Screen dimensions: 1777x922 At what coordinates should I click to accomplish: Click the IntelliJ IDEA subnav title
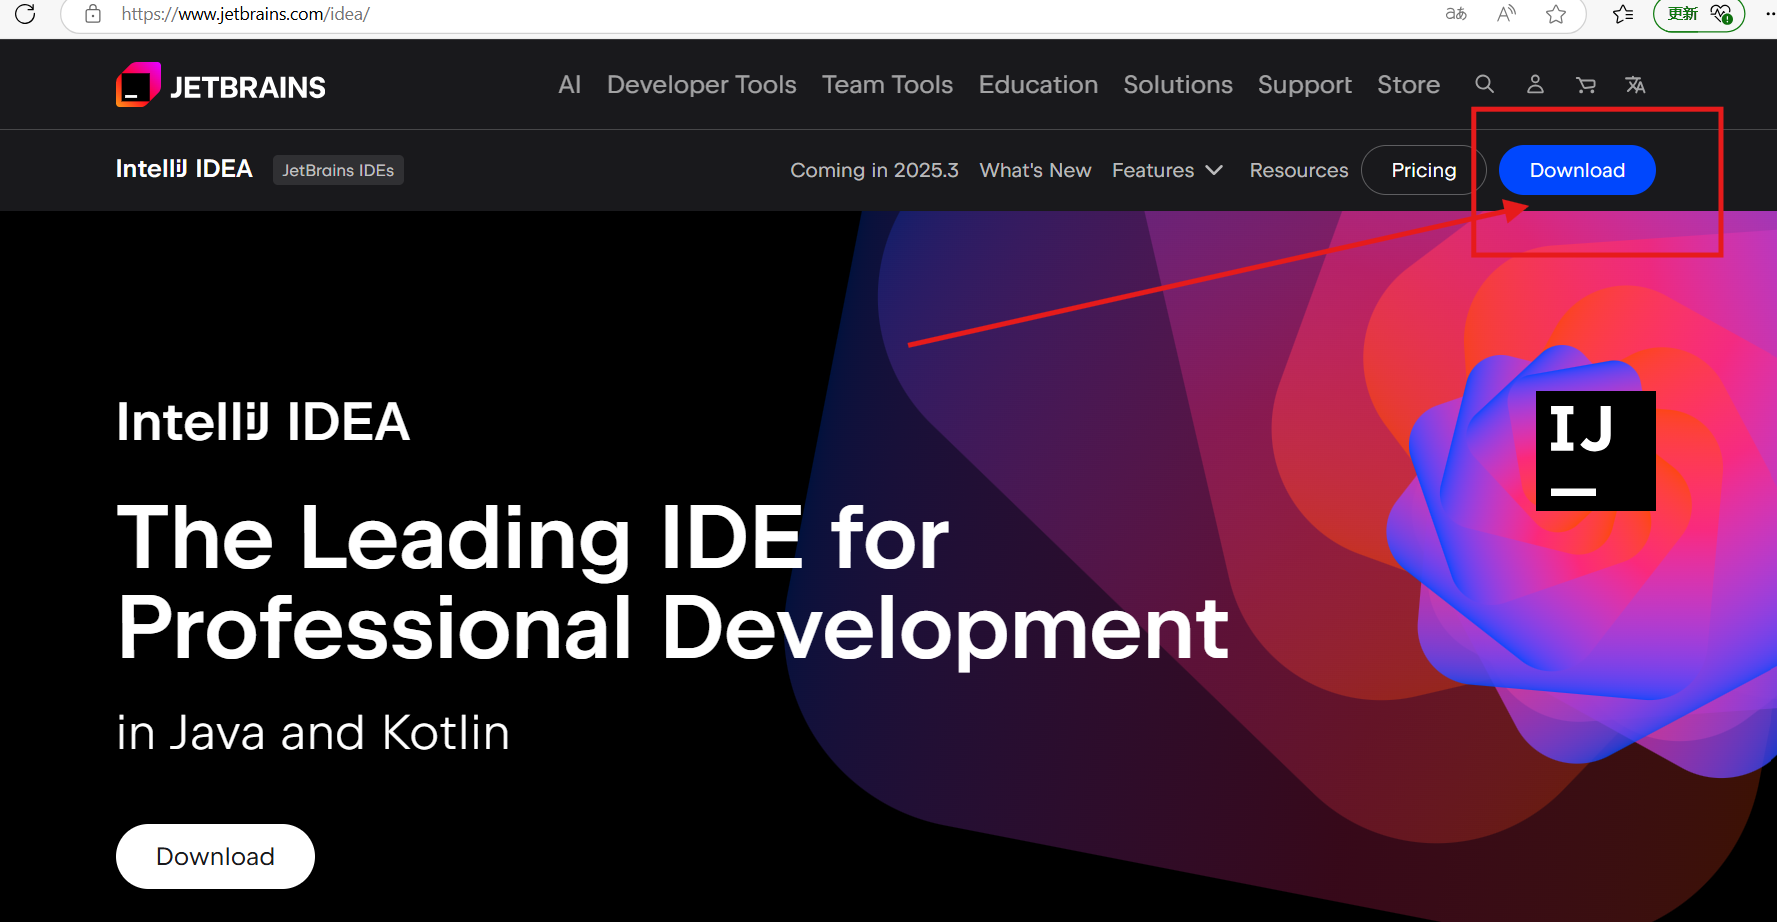(184, 169)
